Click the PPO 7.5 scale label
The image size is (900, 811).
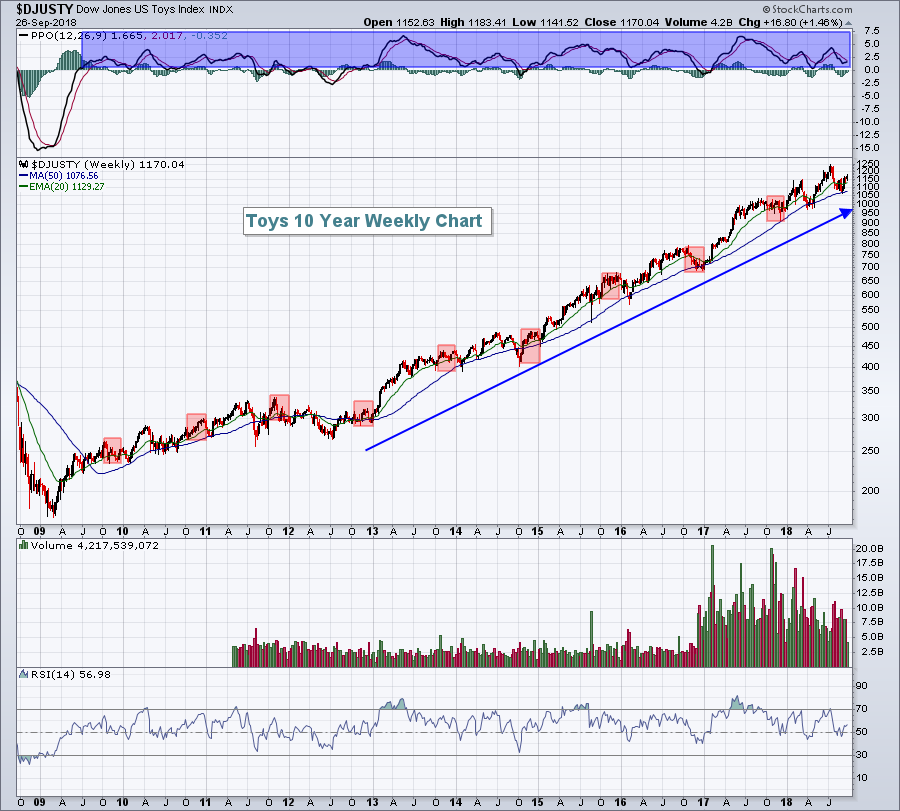pyautogui.click(x=871, y=31)
